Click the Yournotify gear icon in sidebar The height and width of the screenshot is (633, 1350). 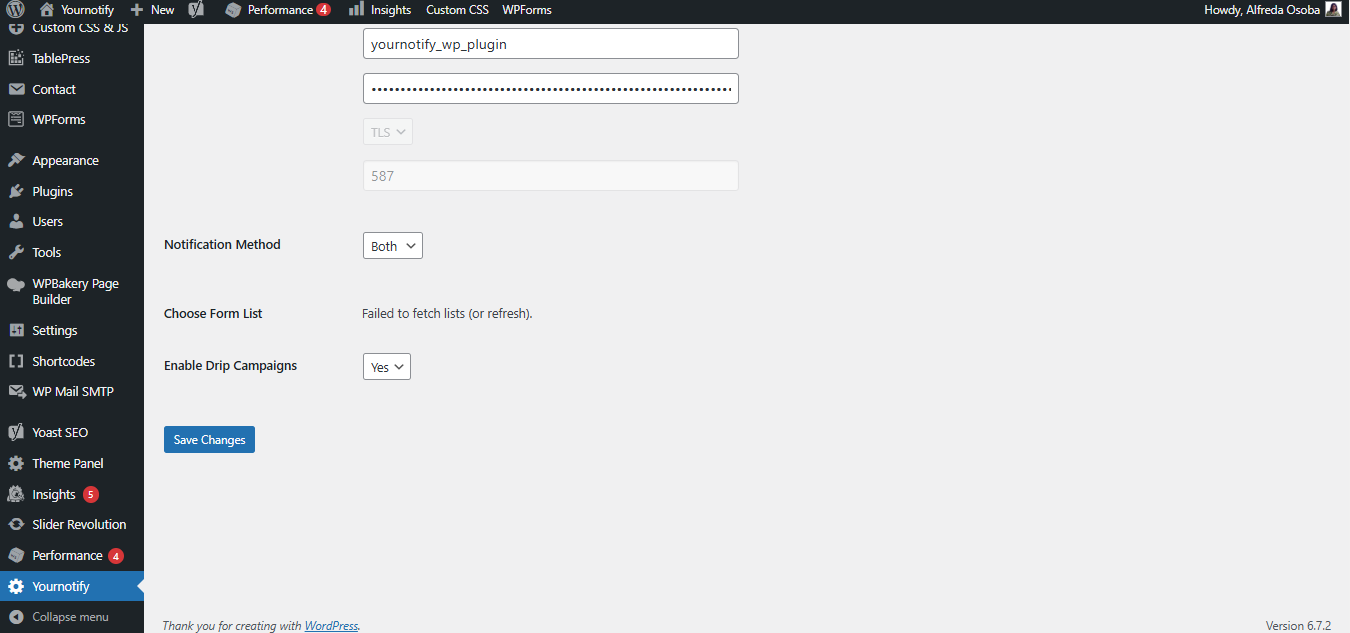pyautogui.click(x=16, y=586)
